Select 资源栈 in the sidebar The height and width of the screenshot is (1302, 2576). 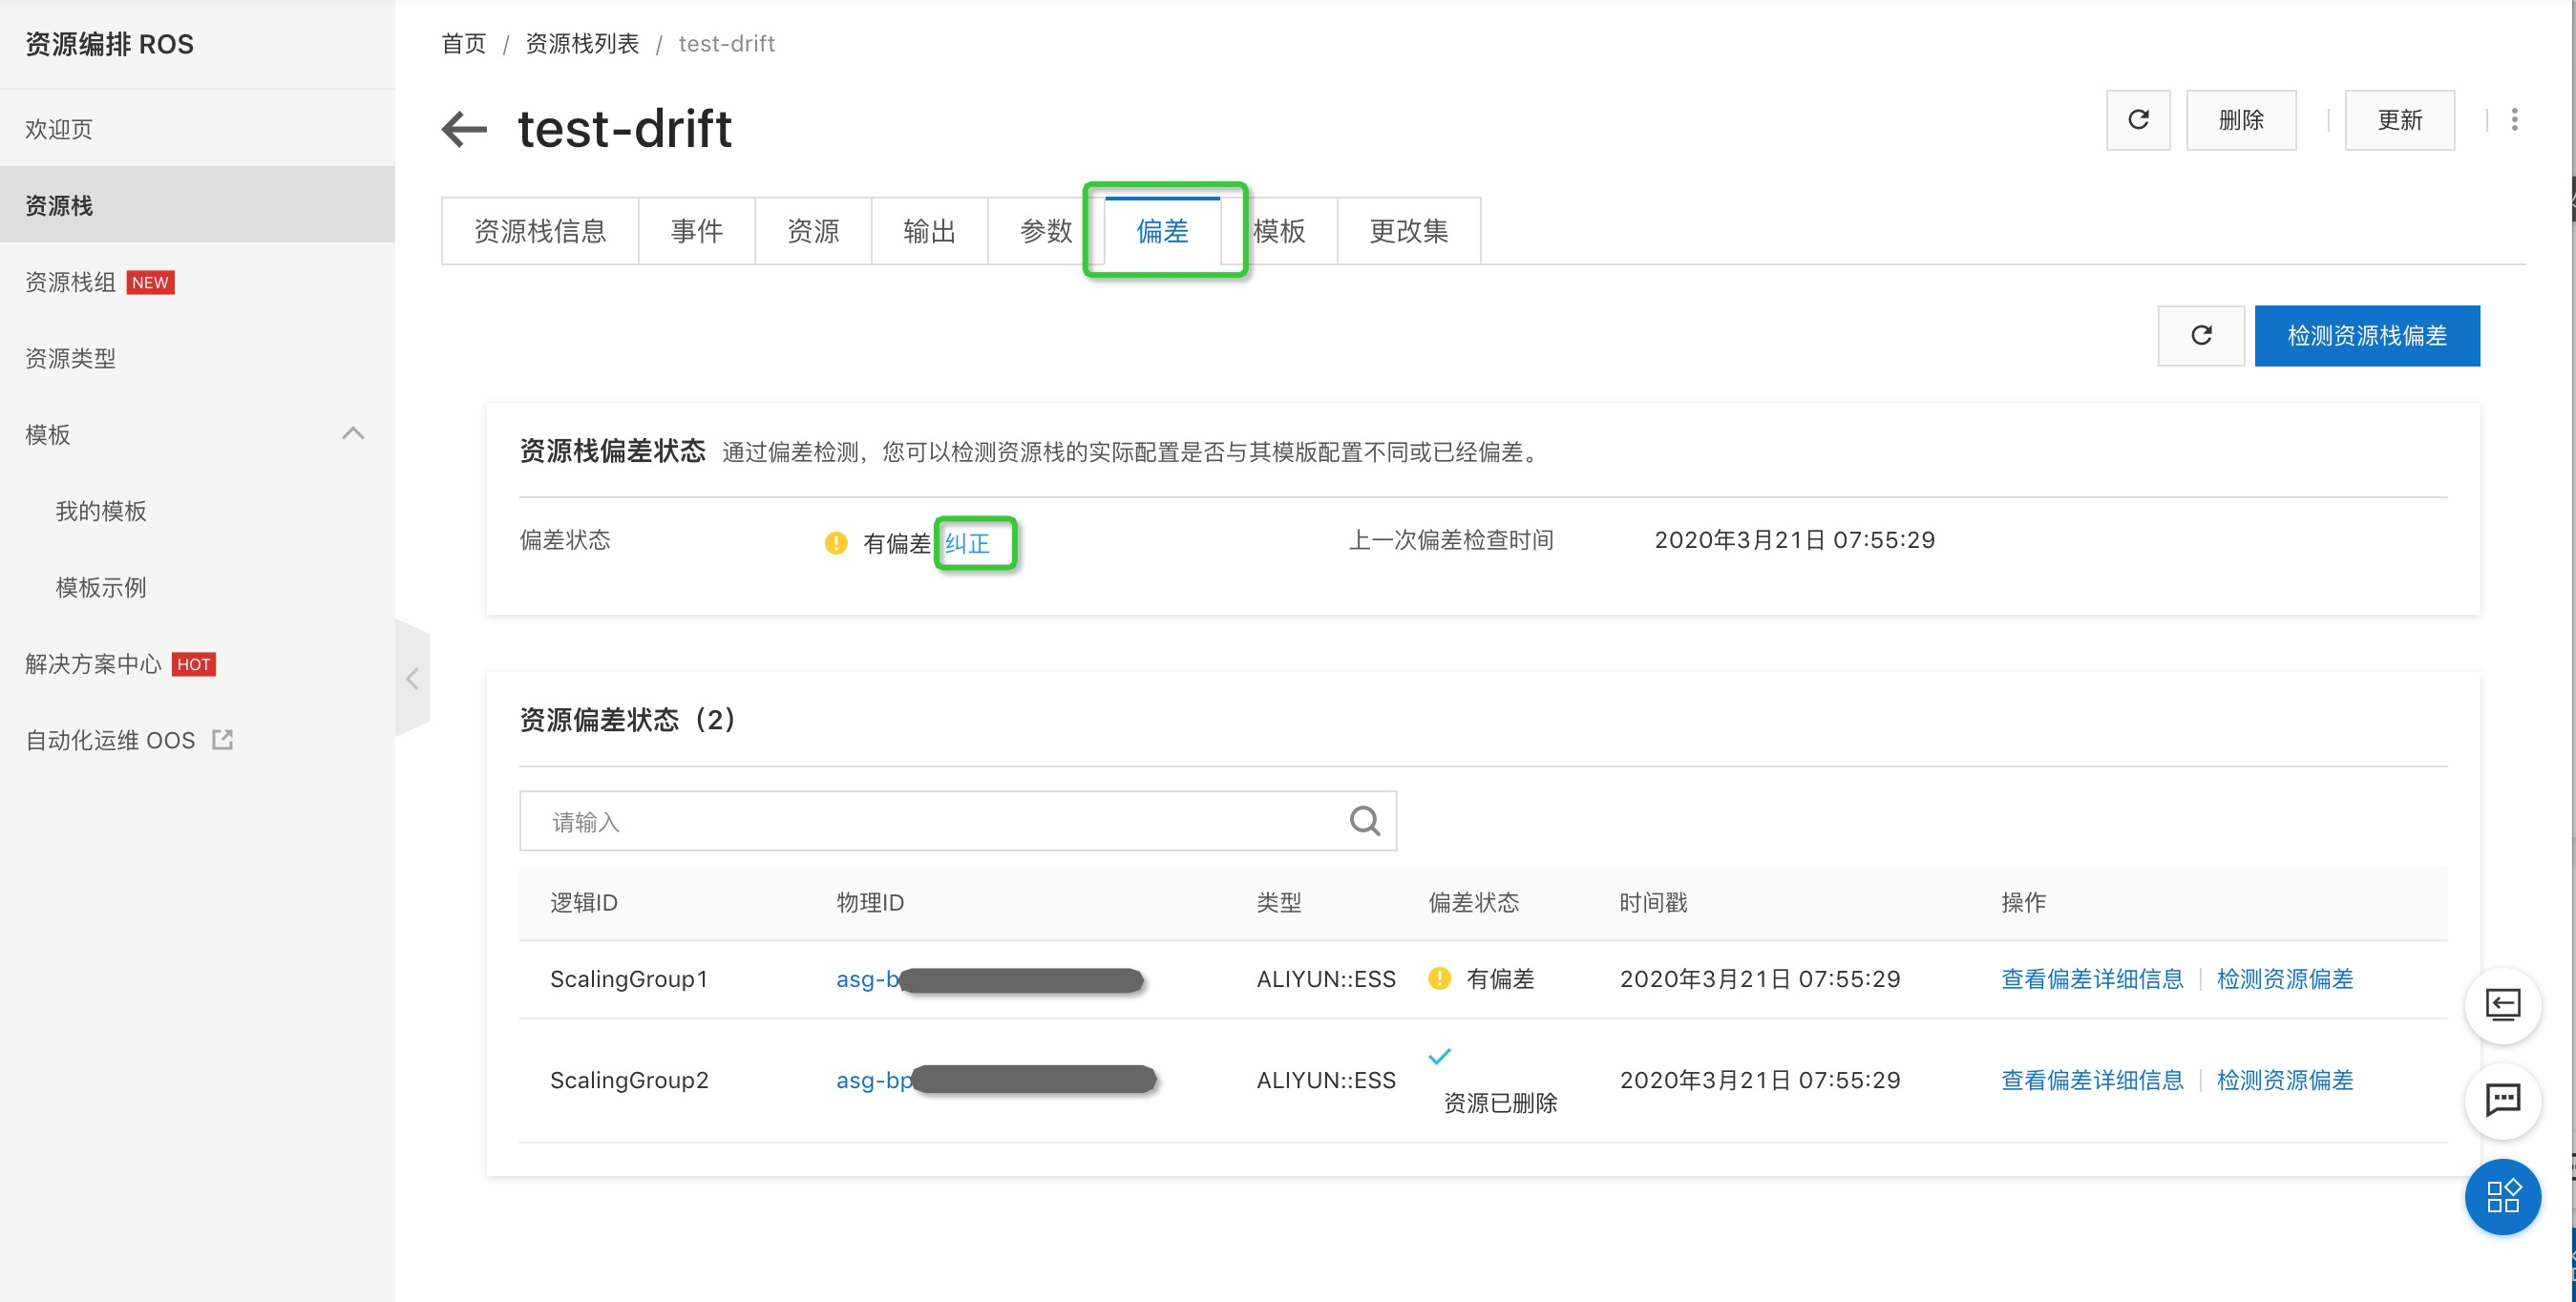pos(198,205)
